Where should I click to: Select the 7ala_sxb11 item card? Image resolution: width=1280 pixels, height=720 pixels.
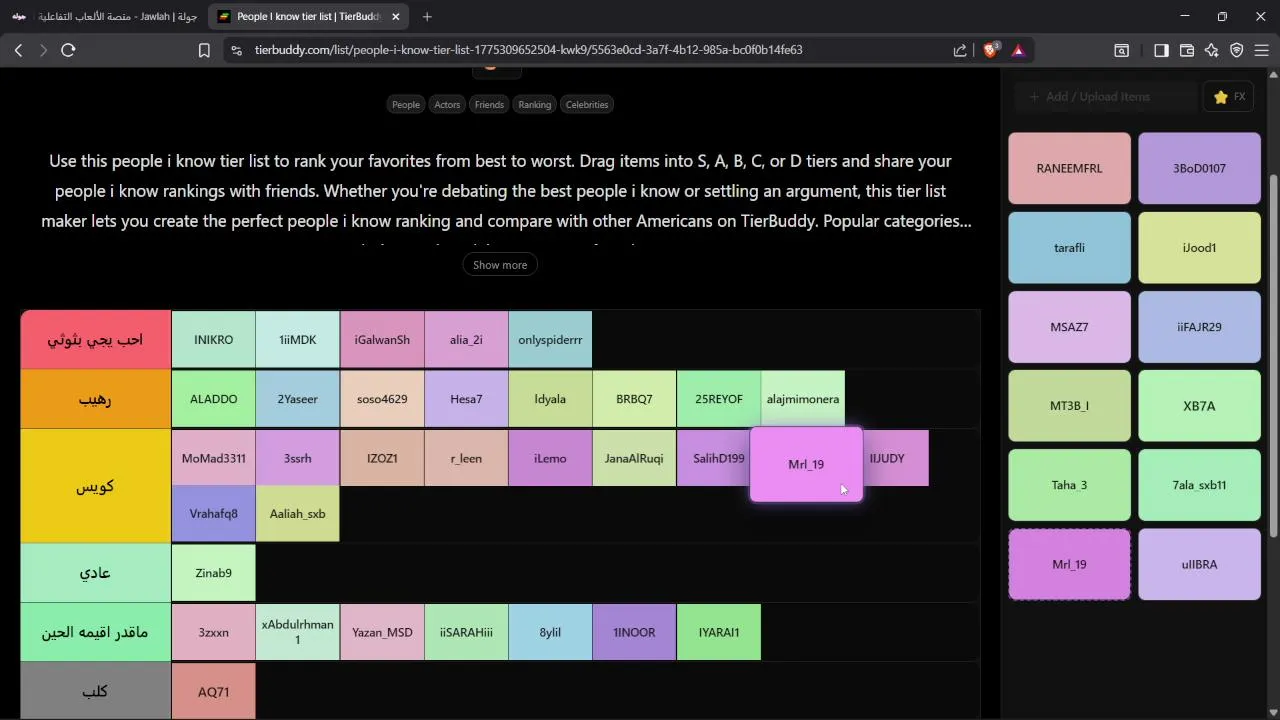[x=1199, y=485]
